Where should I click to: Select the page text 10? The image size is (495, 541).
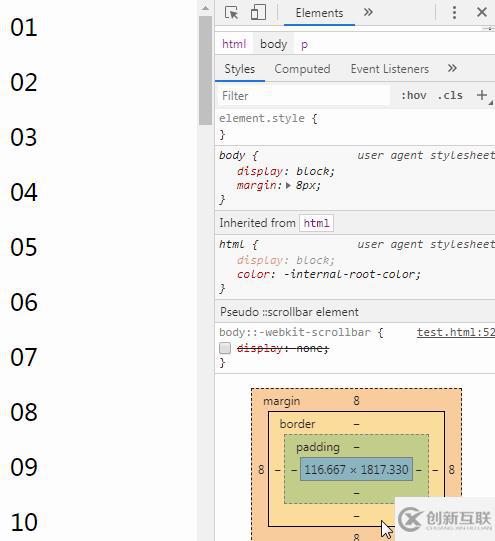click(x=24, y=522)
